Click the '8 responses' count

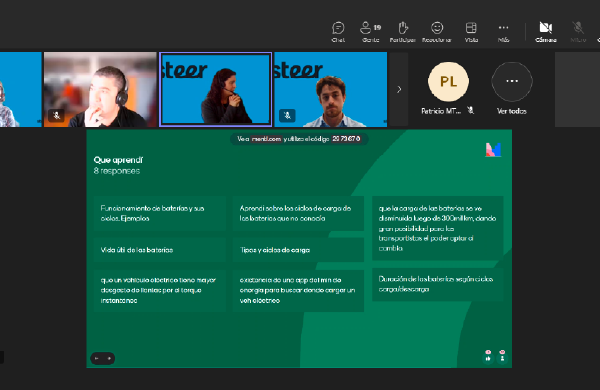click(x=117, y=171)
